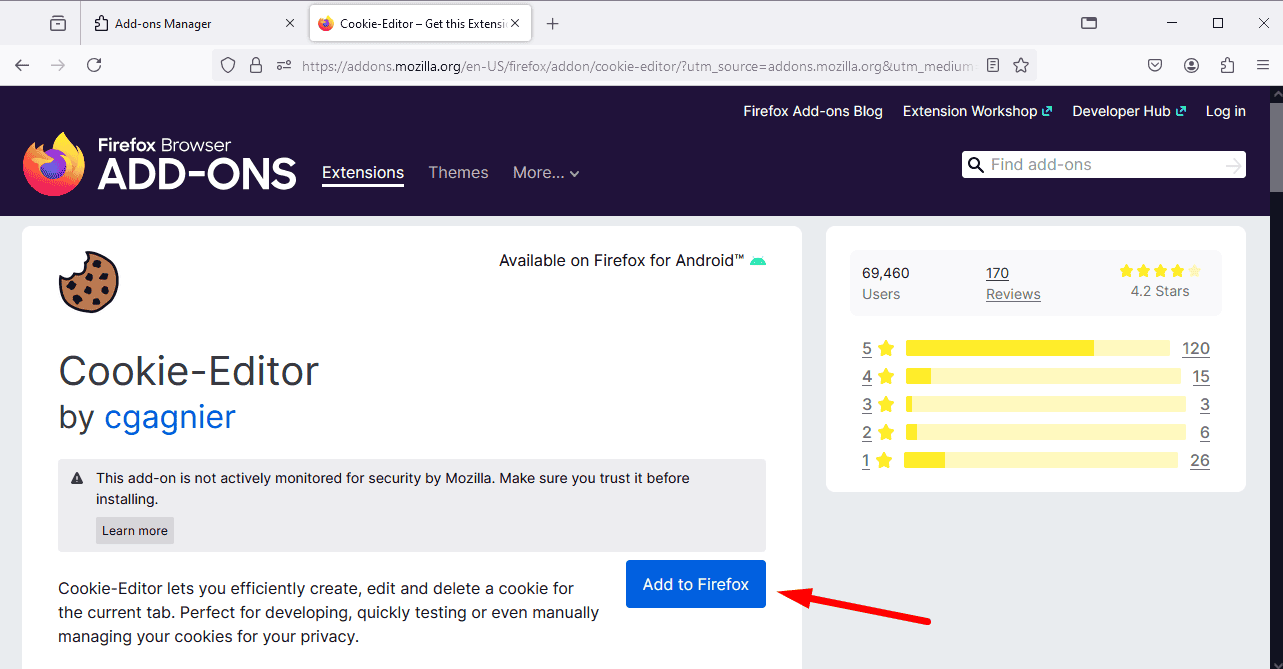Image resolution: width=1283 pixels, height=669 pixels.
Task: Open the Extensions puzzle-piece toolbar icon
Action: 1227,65
